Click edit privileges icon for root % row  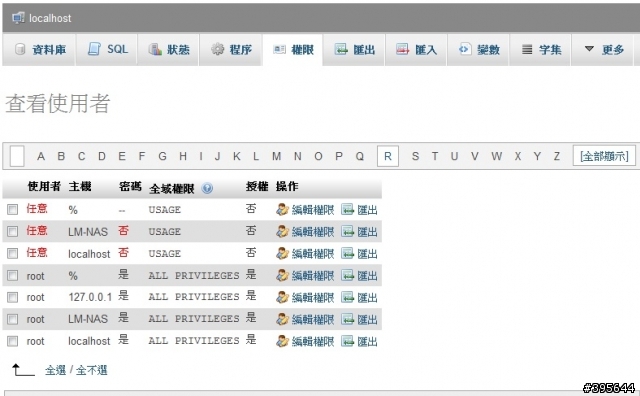click(282, 276)
